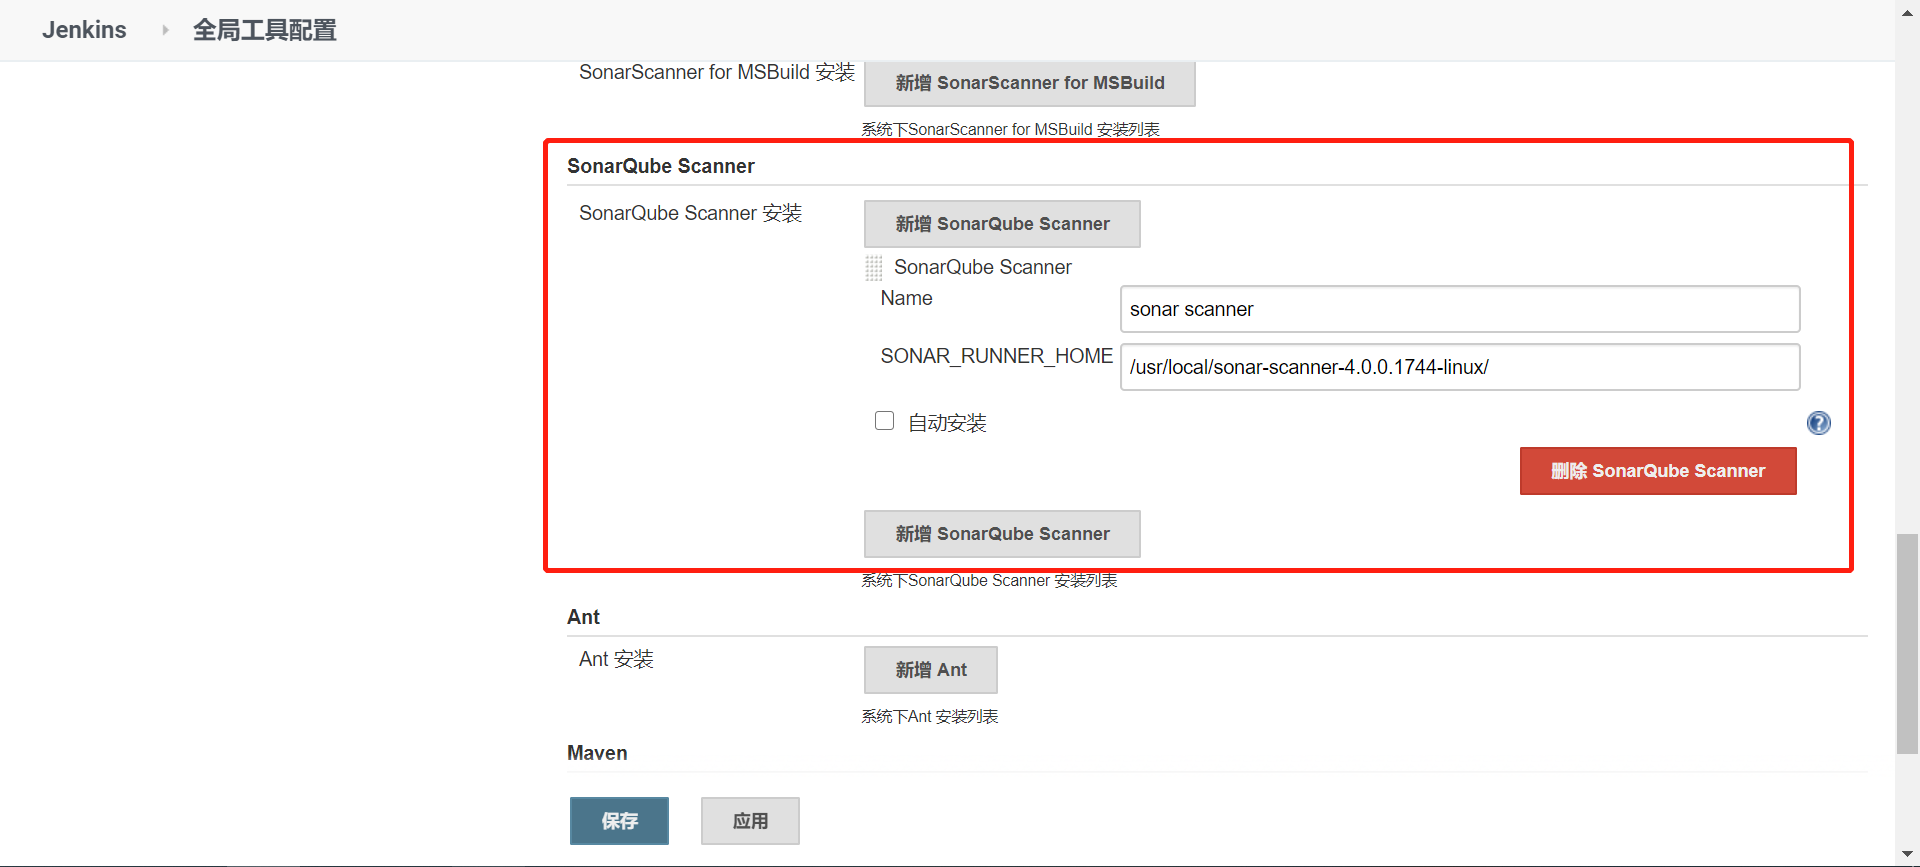Click the SonarScanner for MSBuild 安装 label
The image size is (1920, 867).
716,72
